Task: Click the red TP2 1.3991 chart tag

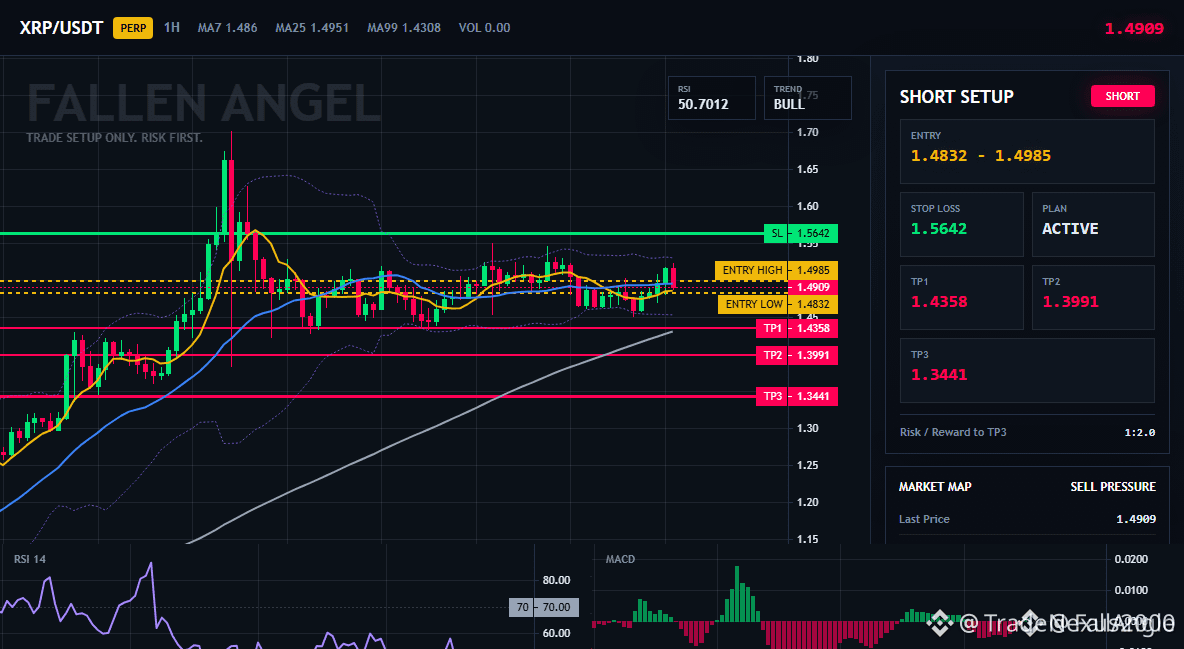Action: (x=797, y=355)
